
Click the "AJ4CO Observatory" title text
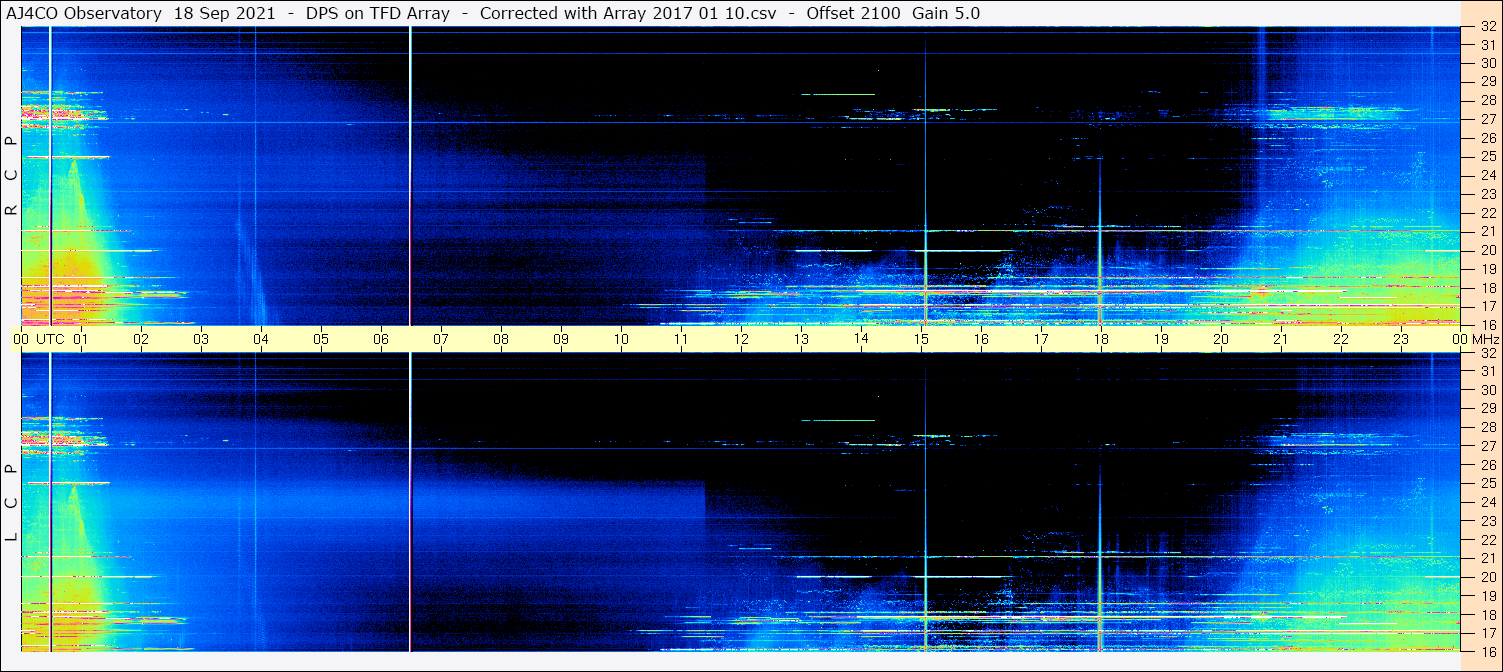(84, 13)
